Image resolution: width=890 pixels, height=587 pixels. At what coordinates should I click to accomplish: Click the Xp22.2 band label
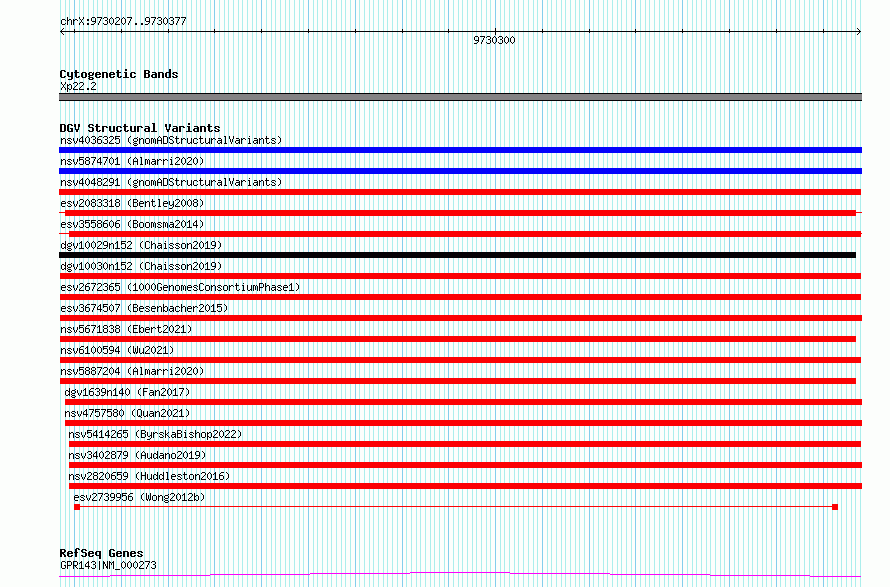click(78, 86)
